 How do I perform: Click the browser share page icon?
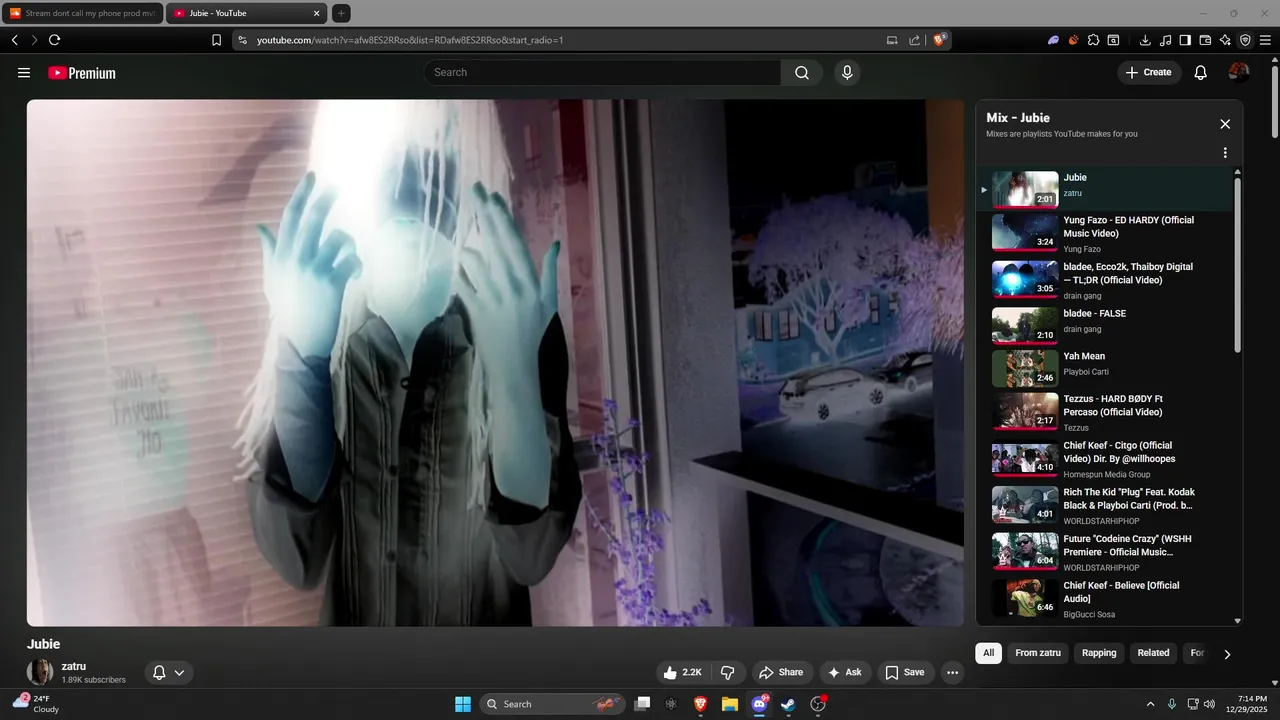click(915, 40)
